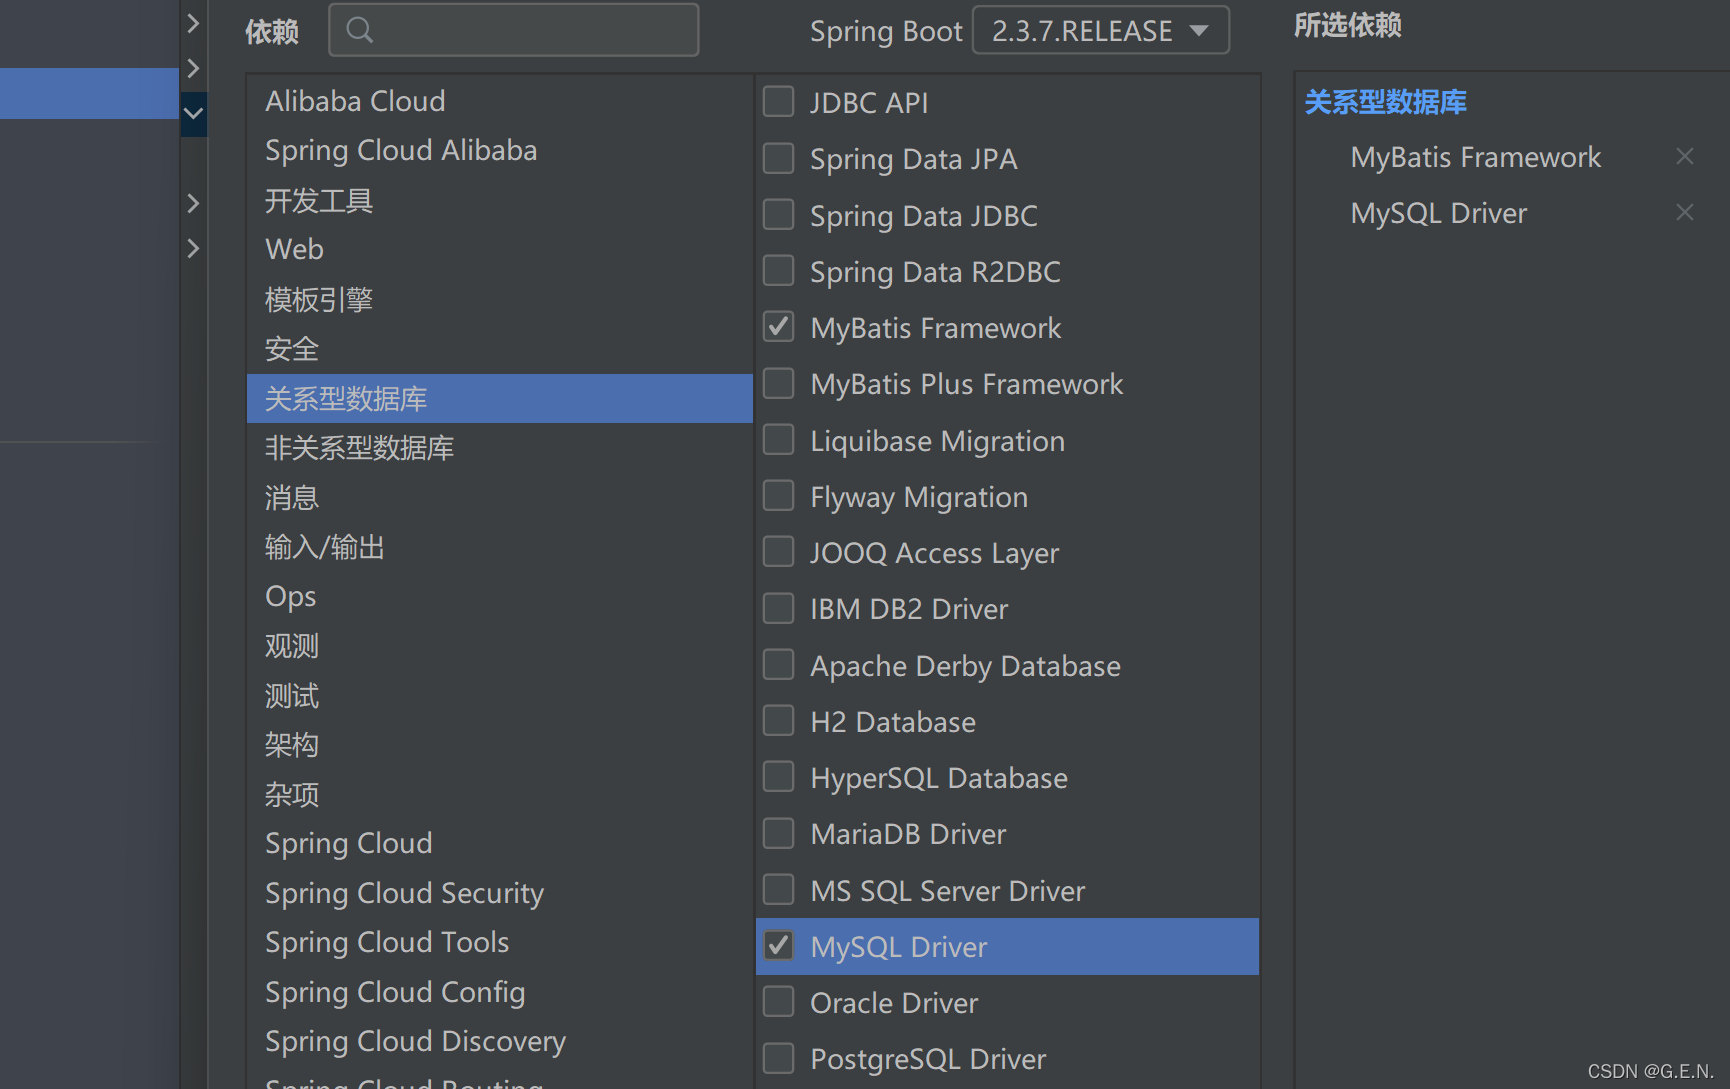
Task: Check Spring Data R2DBC option
Action: click(x=778, y=271)
